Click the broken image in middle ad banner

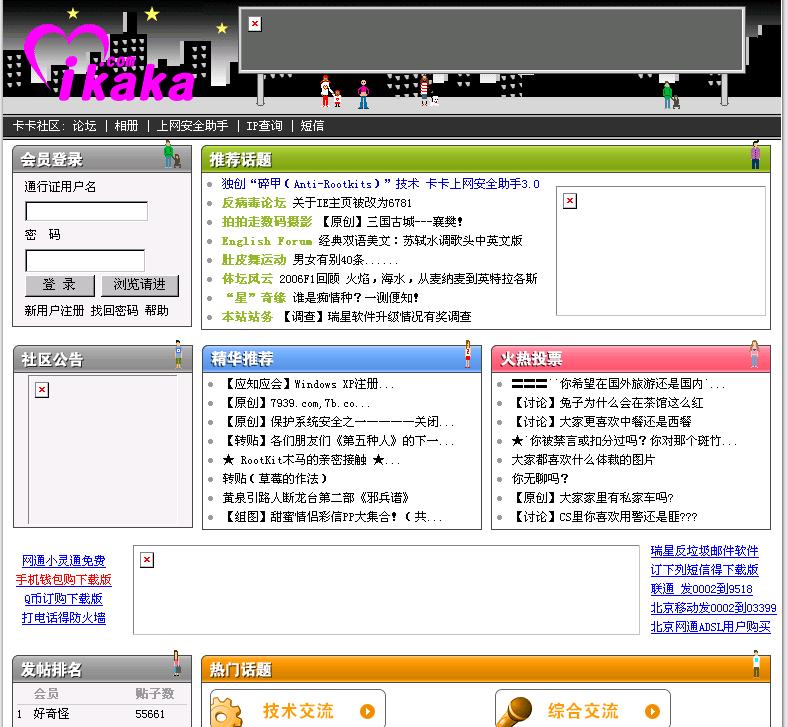[x=147, y=560]
